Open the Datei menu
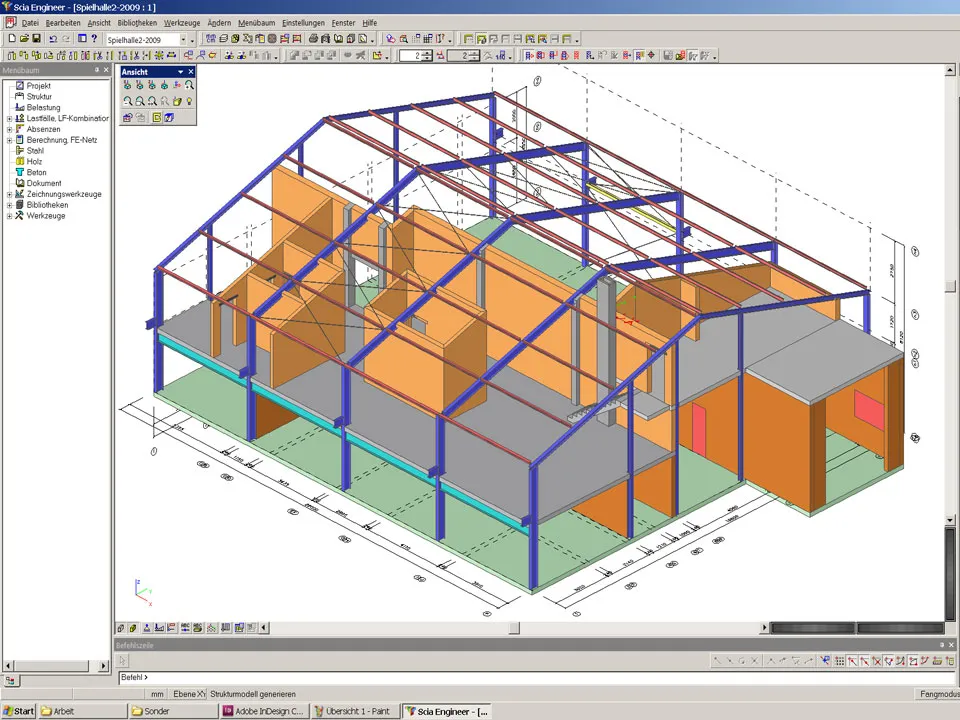 [x=30, y=23]
